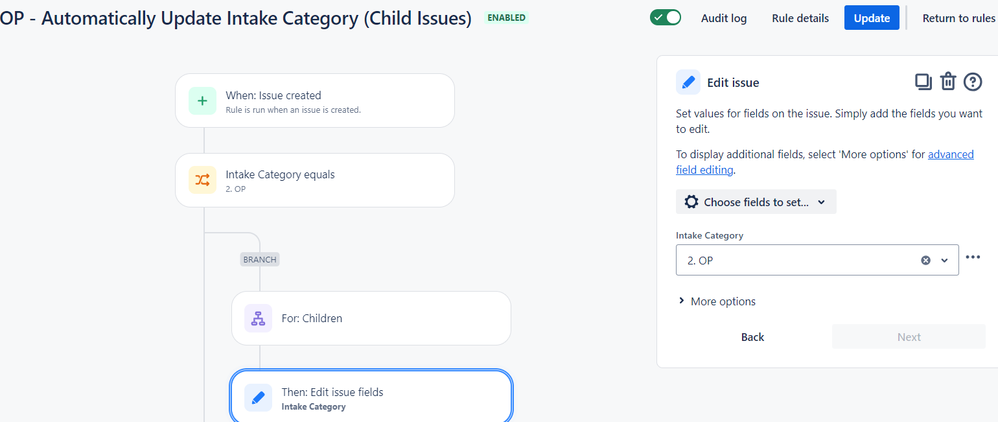Open help for Edit issue

[x=973, y=82]
